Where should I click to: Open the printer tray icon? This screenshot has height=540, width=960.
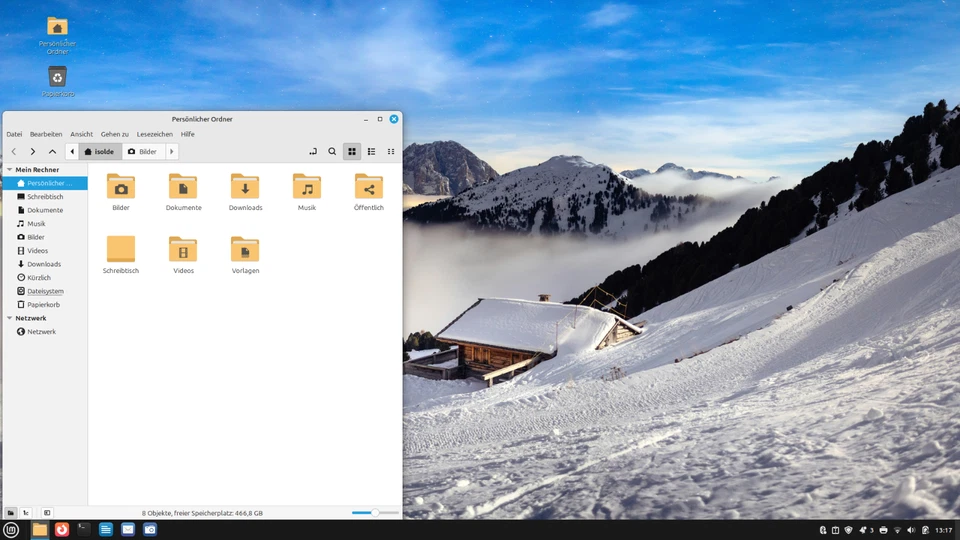883,530
